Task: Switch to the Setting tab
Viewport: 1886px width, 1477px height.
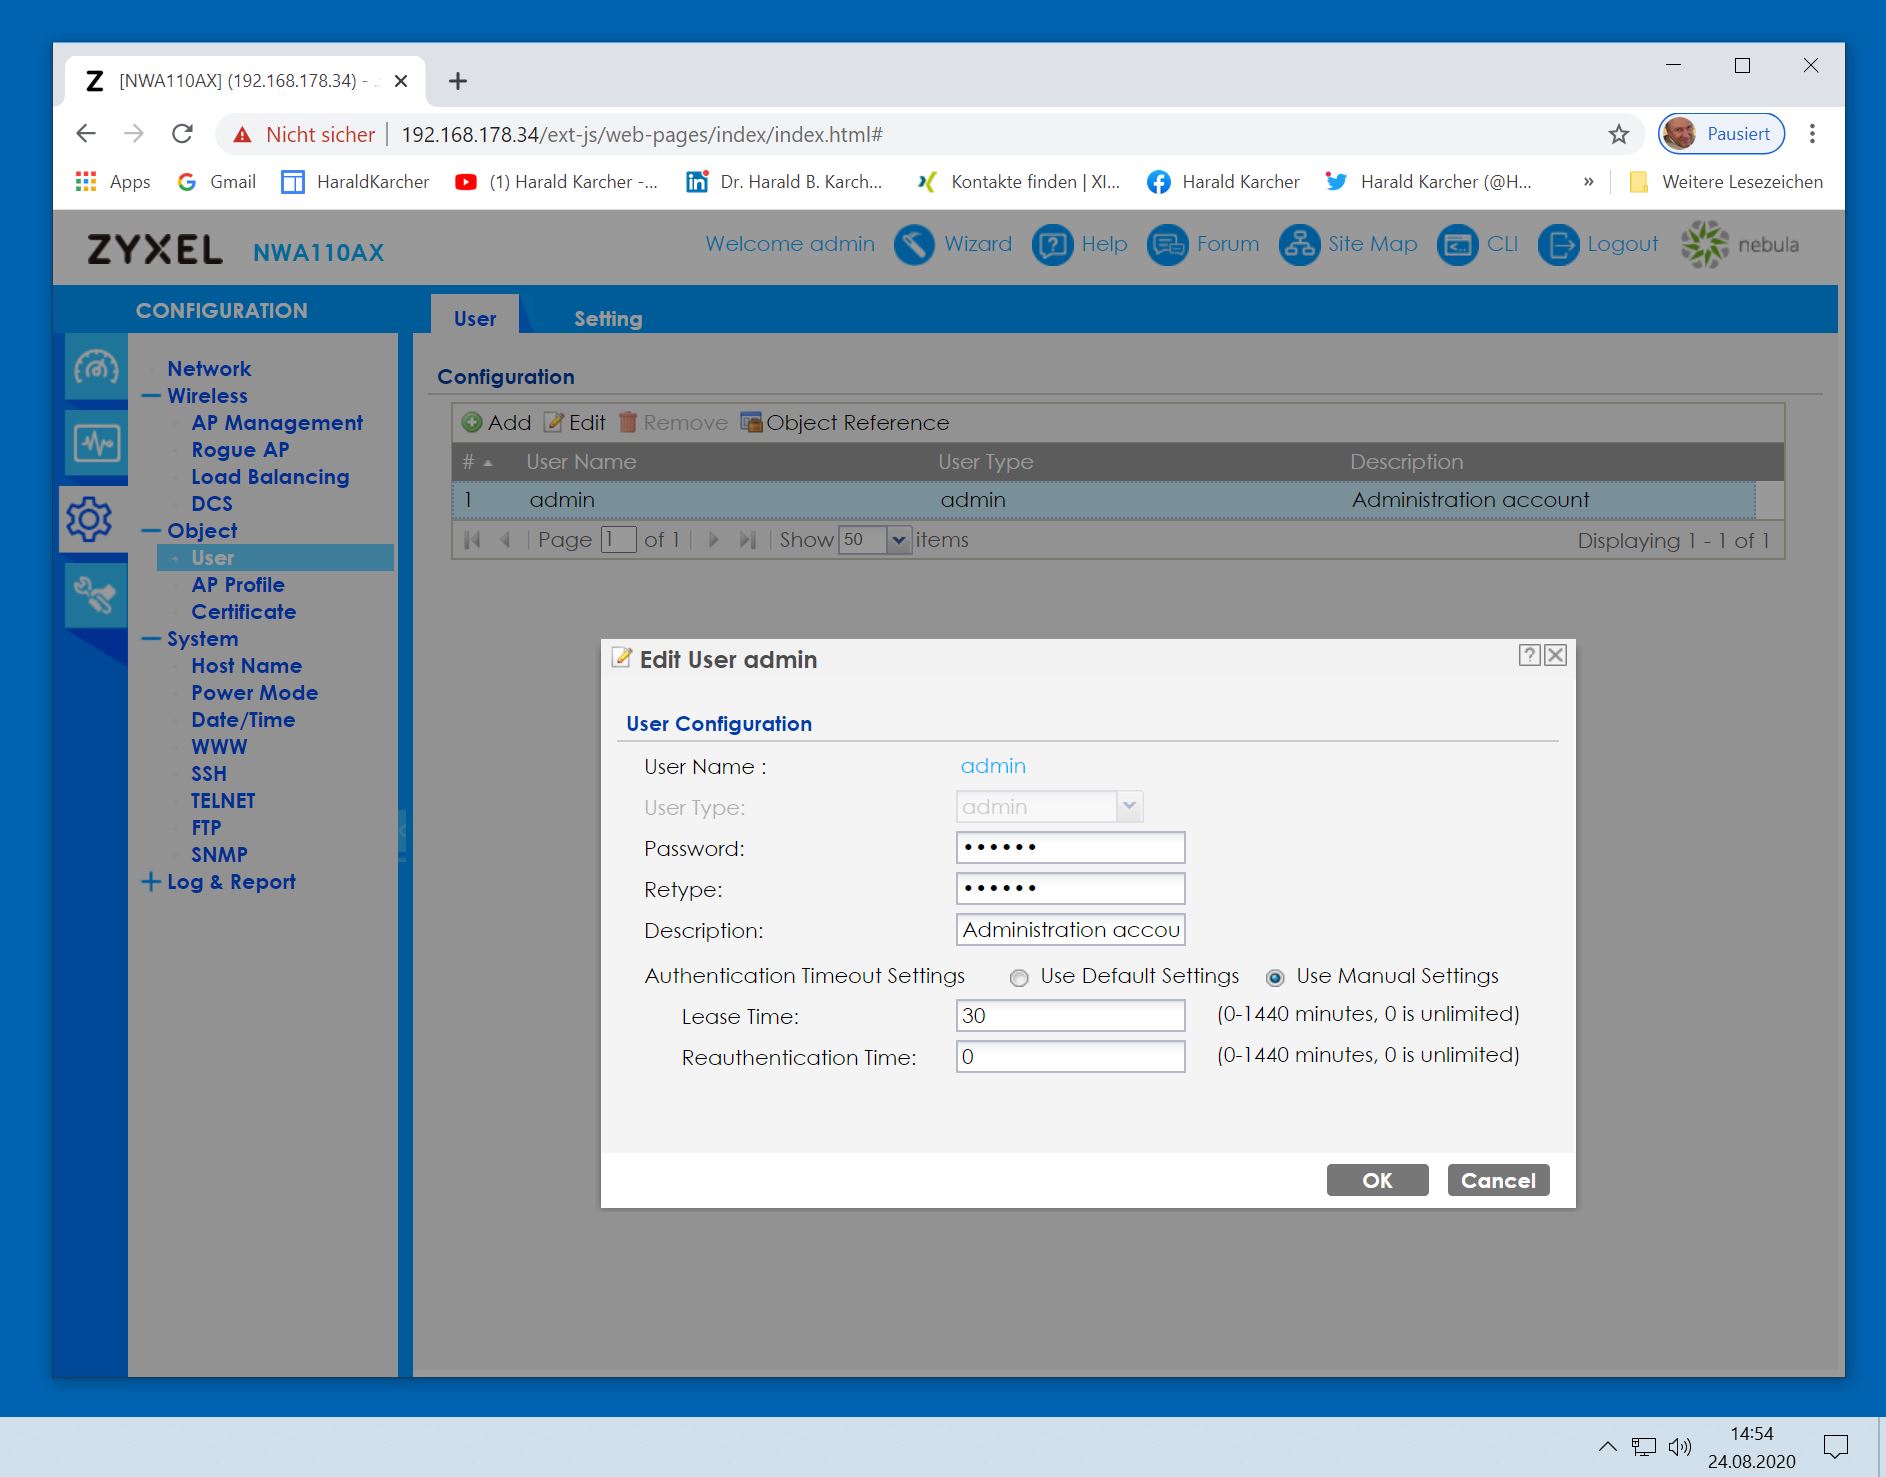Action: [607, 319]
